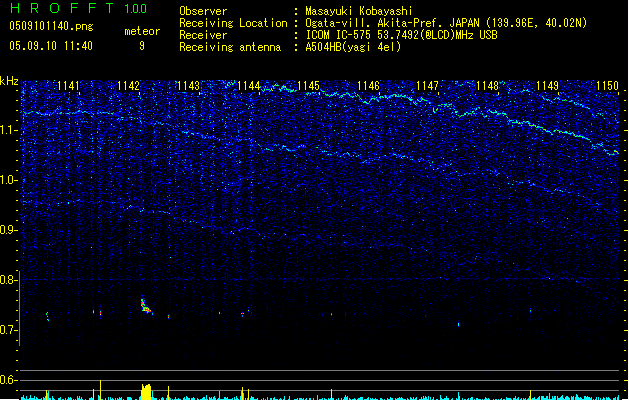Click observer name Masayuki Kobayashi
This screenshot has height=400, width=629.
click(x=359, y=11)
